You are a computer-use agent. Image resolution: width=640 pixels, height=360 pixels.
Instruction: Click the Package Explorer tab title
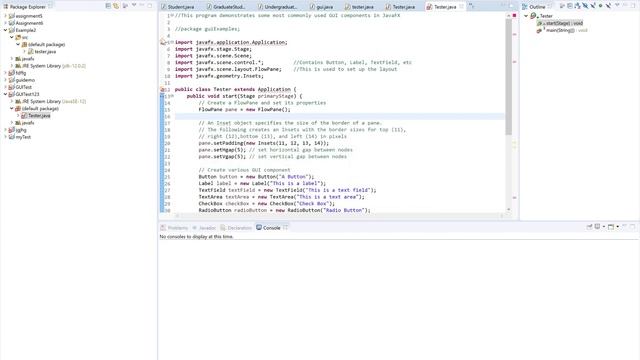[x=28, y=7]
